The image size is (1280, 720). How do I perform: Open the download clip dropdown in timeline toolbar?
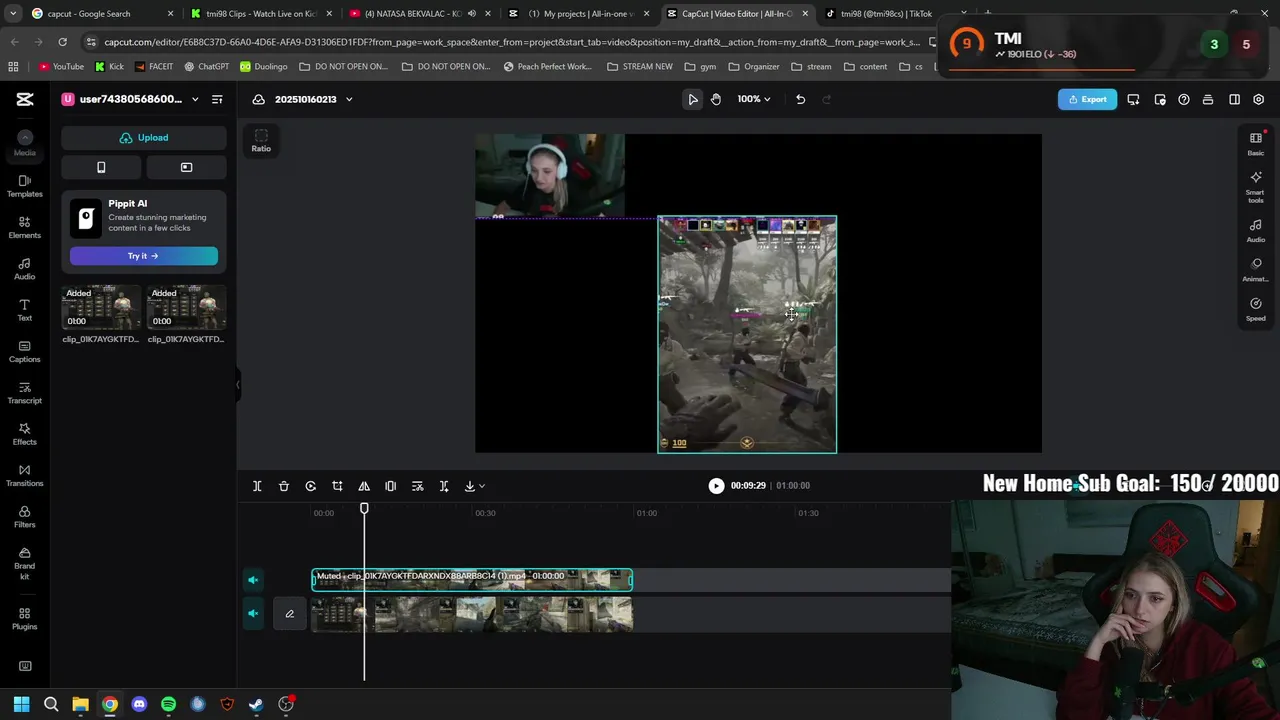pyautogui.click(x=475, y=486)
